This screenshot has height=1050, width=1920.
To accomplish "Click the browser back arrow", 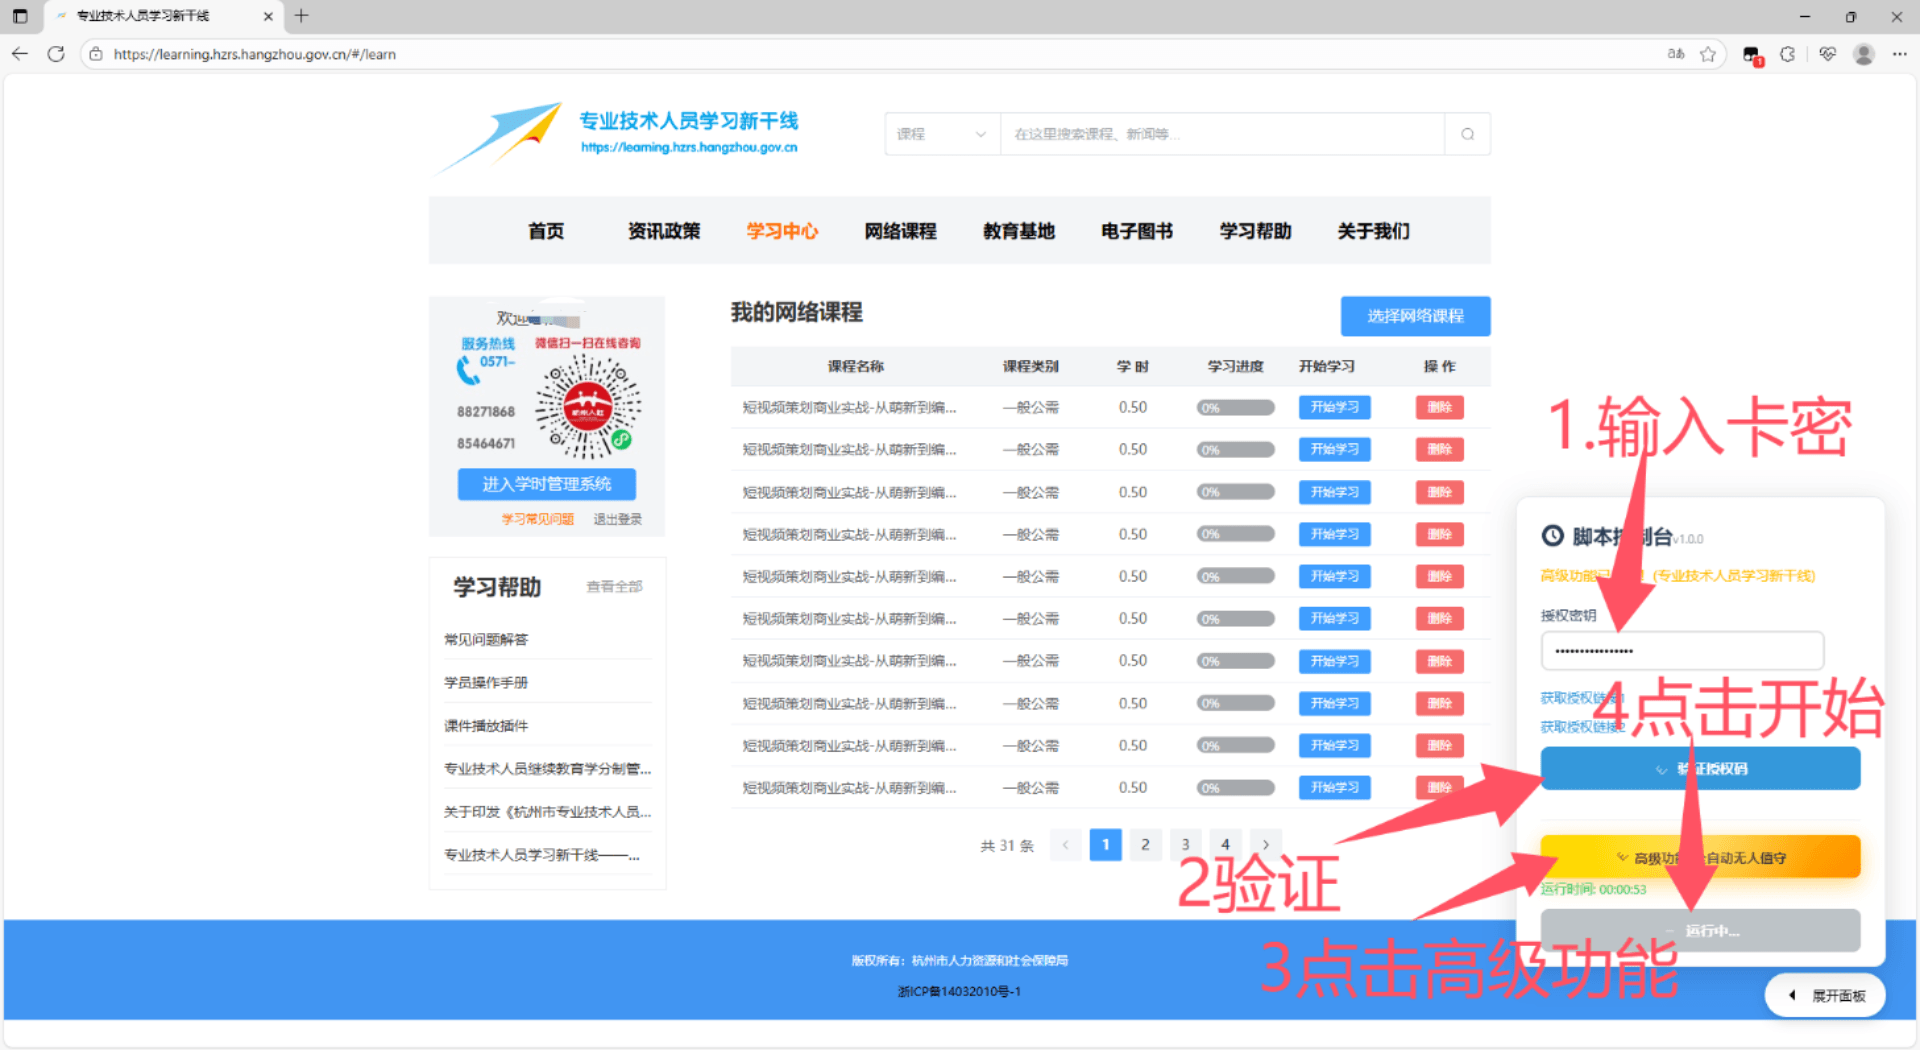I will 20,54.
